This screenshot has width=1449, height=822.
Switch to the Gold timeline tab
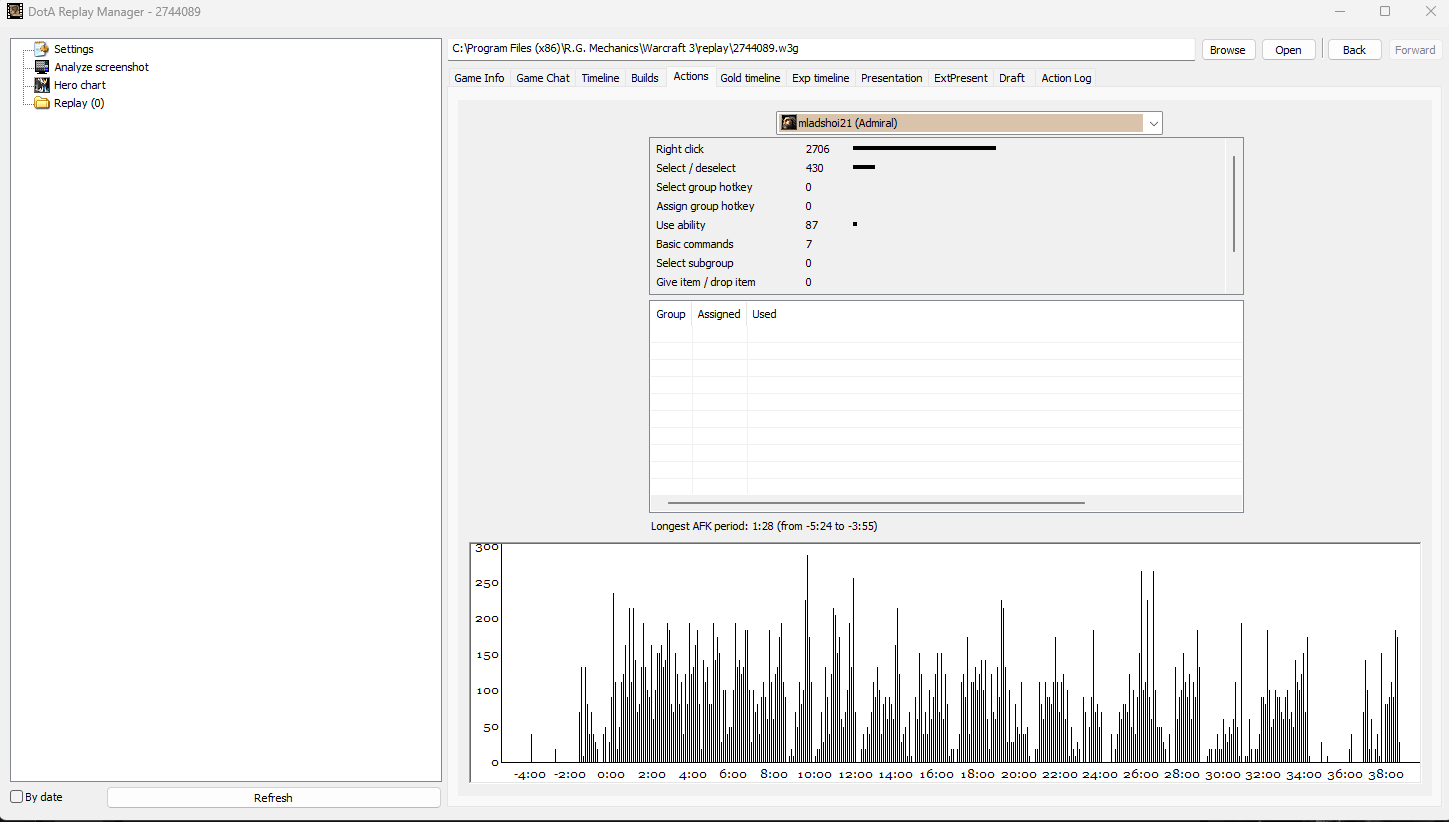pyautogui.click(x=749, y=78)
